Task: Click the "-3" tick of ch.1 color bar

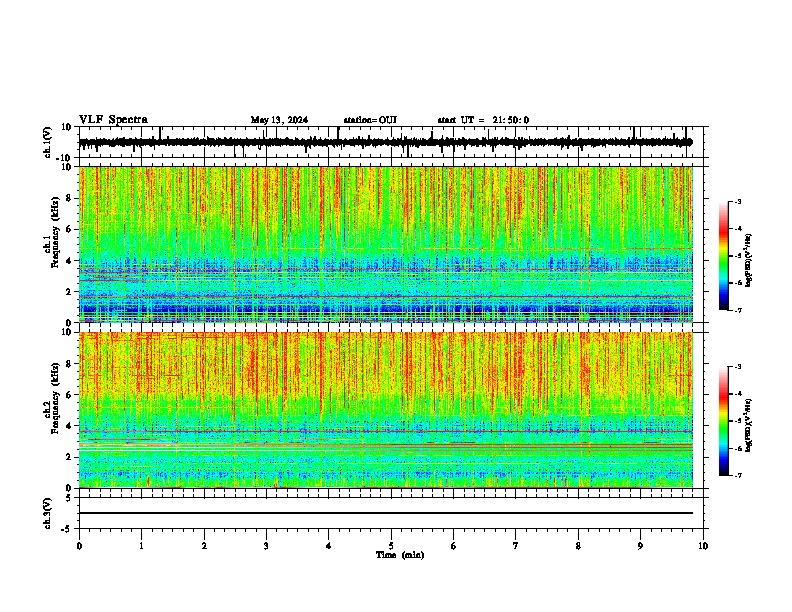Action: coord(737,201)
